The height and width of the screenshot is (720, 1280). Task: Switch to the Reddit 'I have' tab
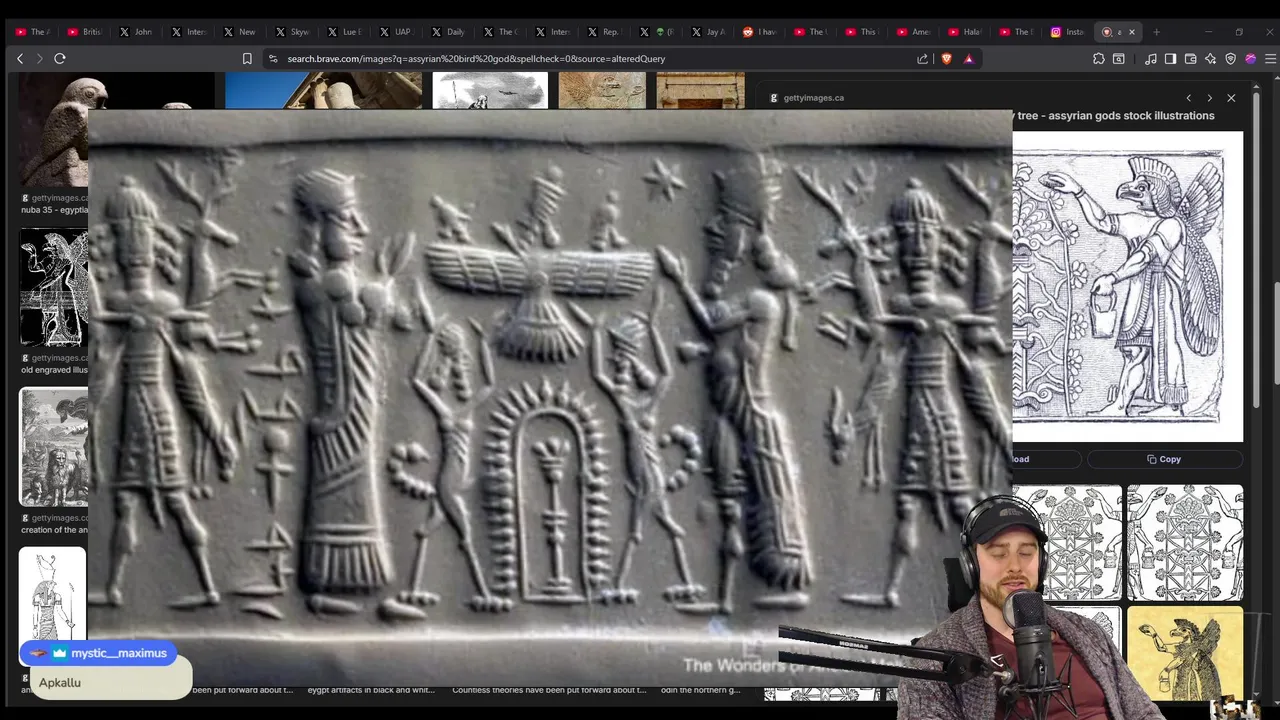click(x=759, y=32)
